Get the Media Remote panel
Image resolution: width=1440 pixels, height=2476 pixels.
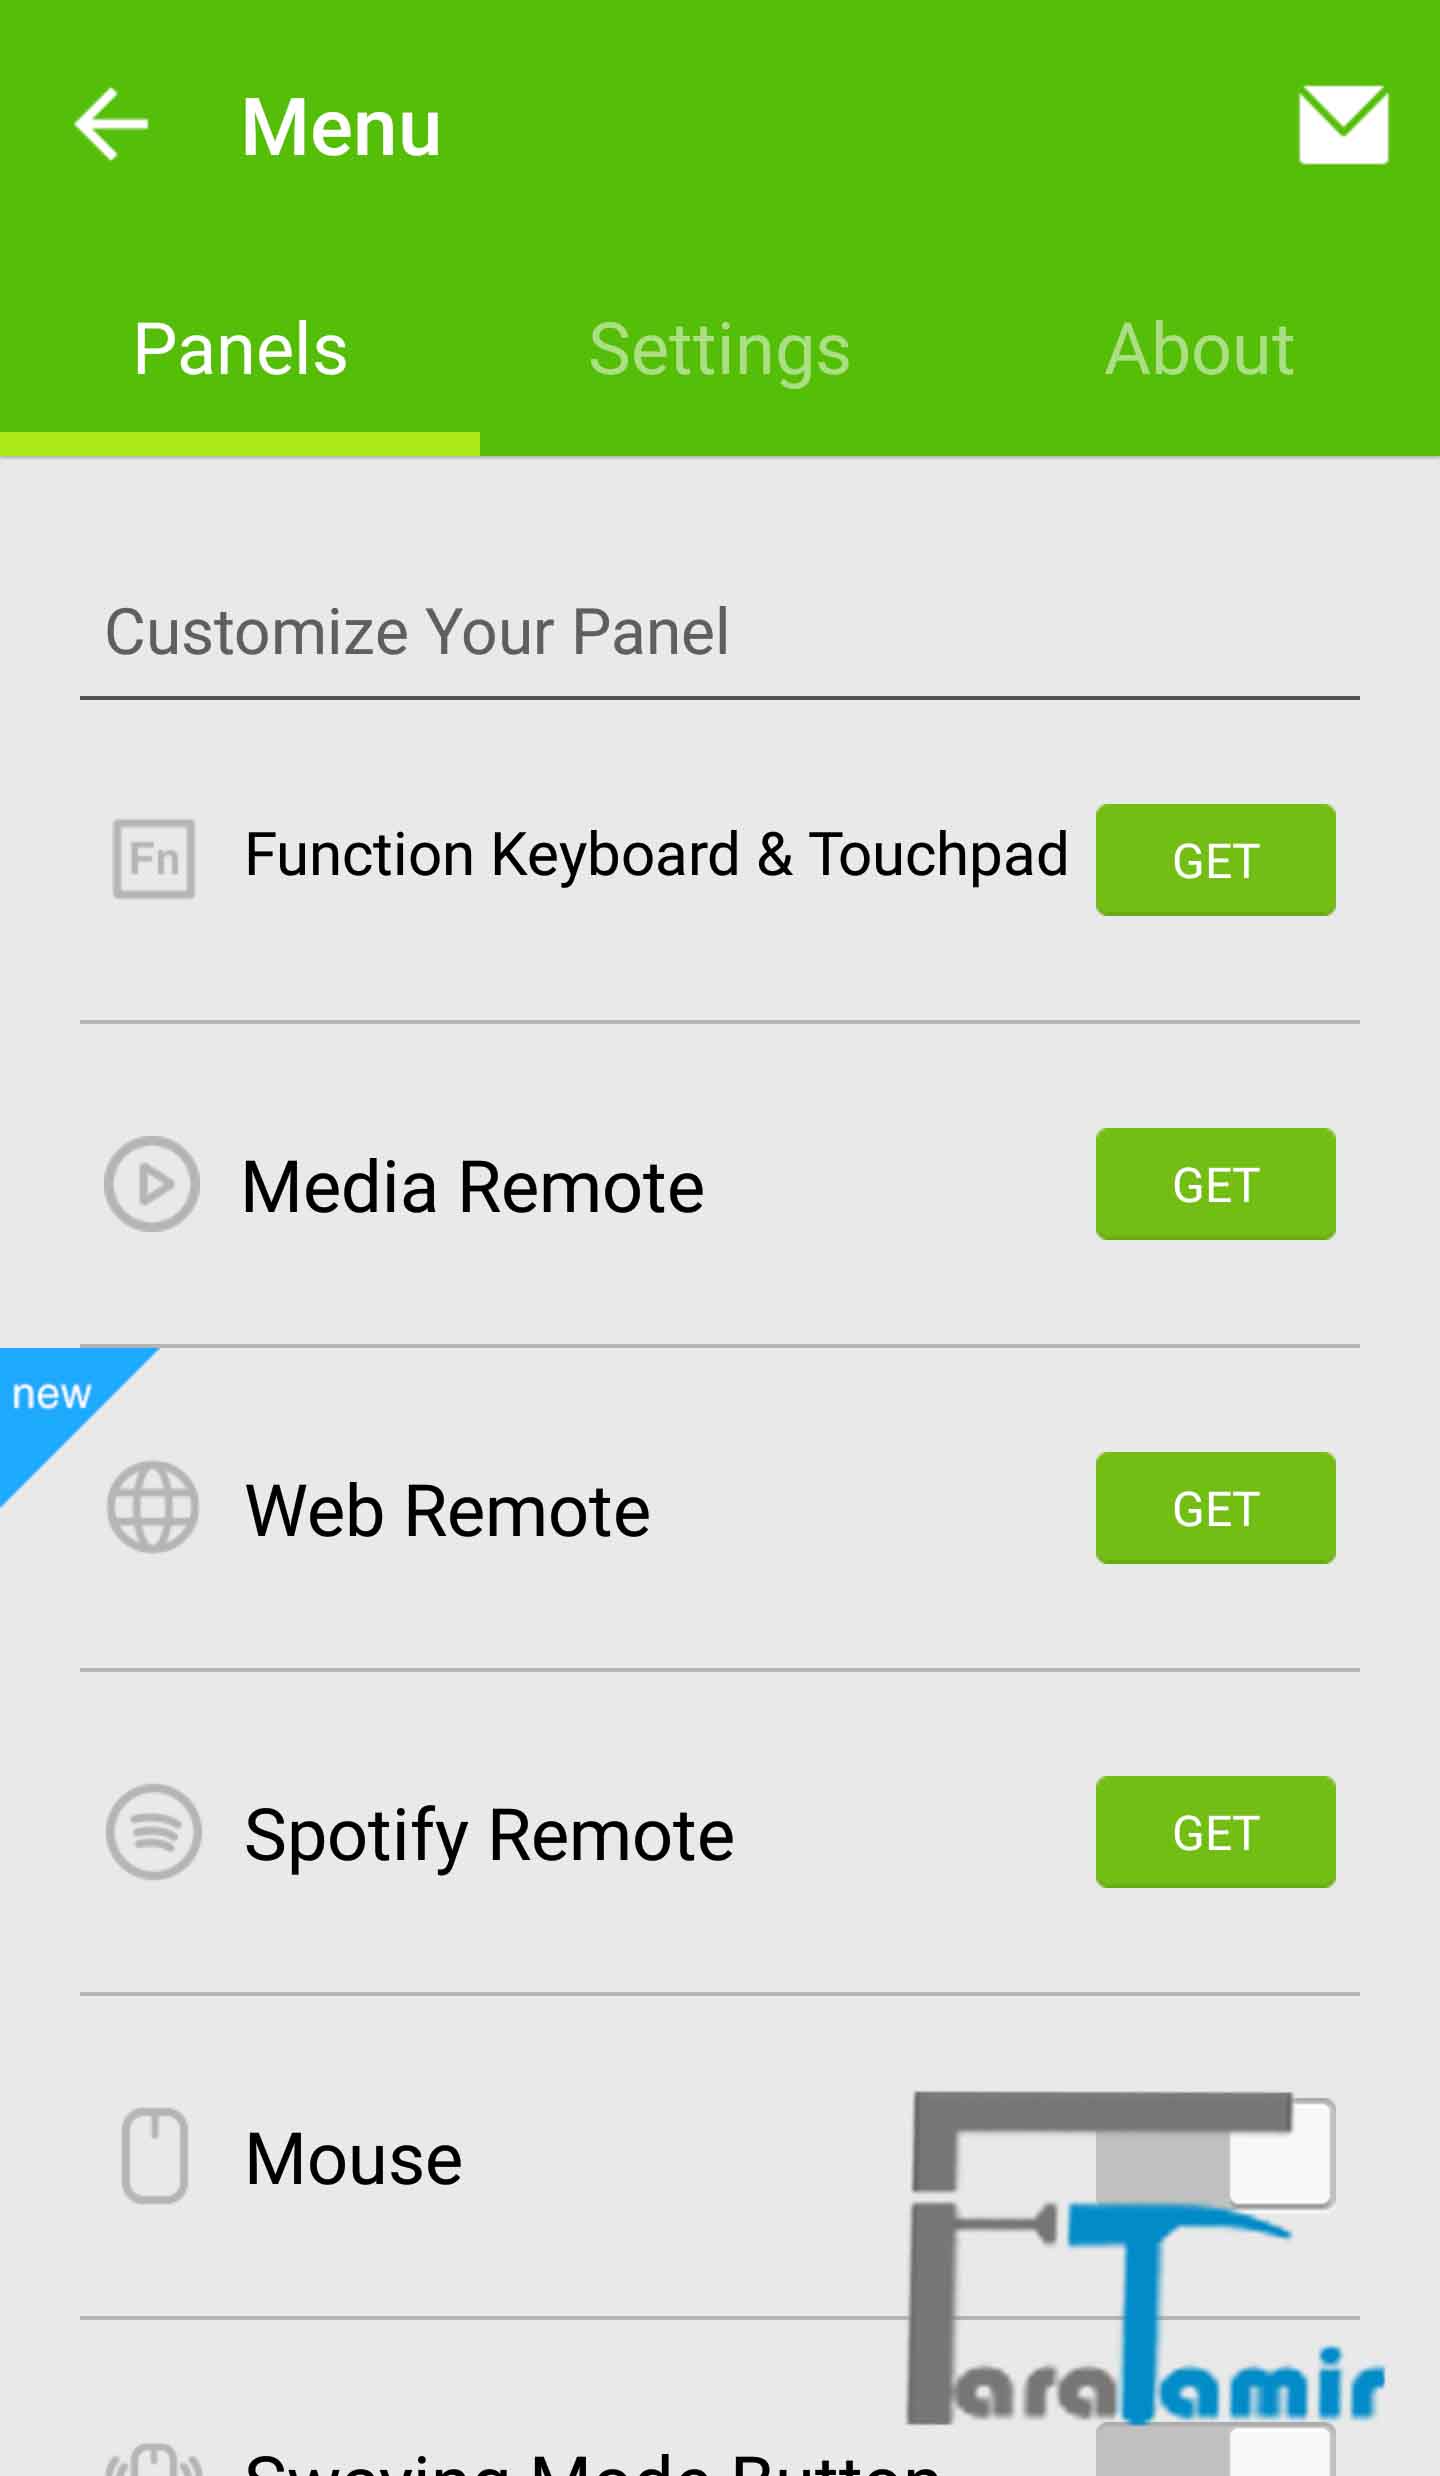(x=1215, y=1184)
